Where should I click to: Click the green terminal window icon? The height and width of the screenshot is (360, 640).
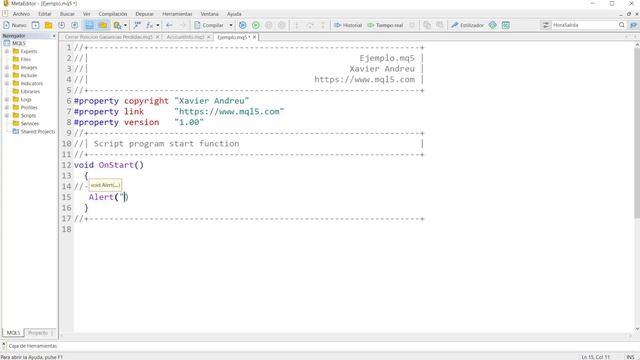pyautogui.click(x=506, y=25)
